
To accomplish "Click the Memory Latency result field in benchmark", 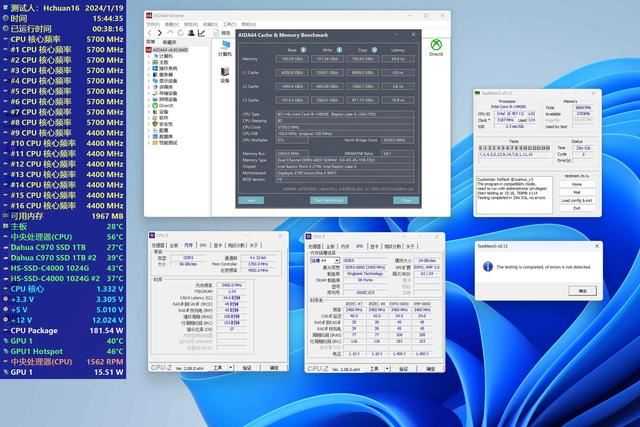I will [x=398, y=59].
